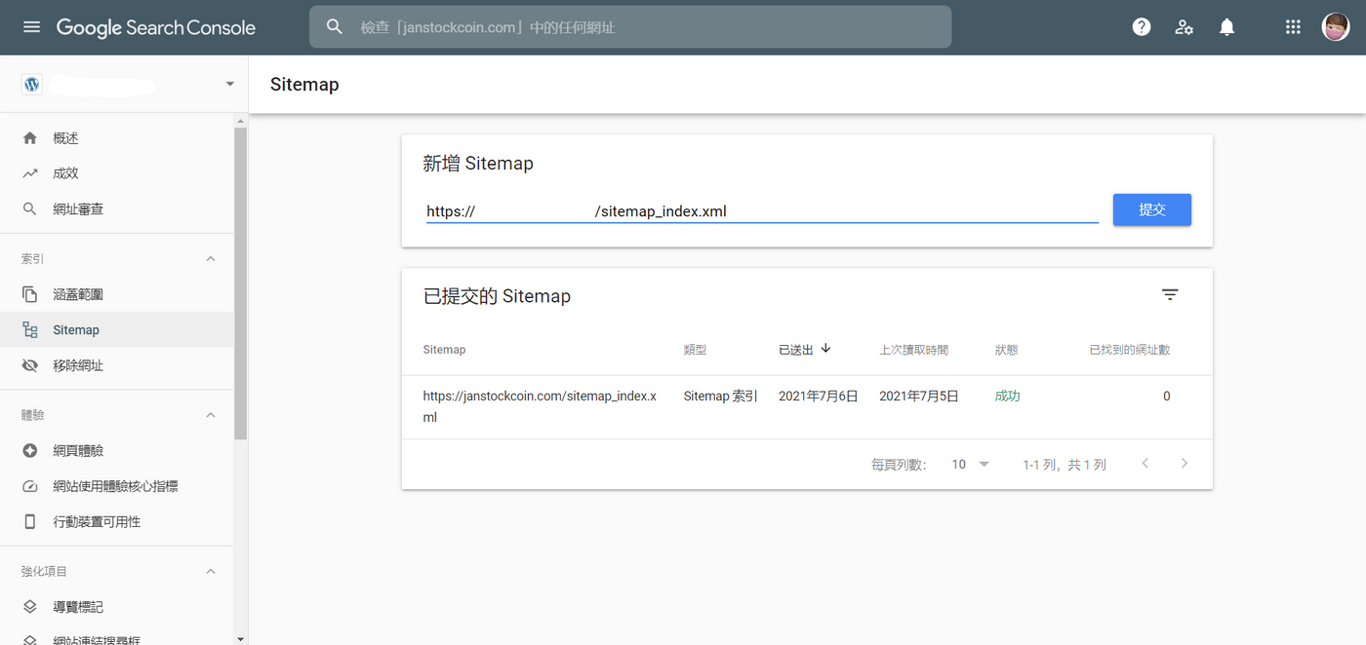This screenshot has height=645, width=1366.
Task: View the notifications bell
Action: coord(1227,27)
